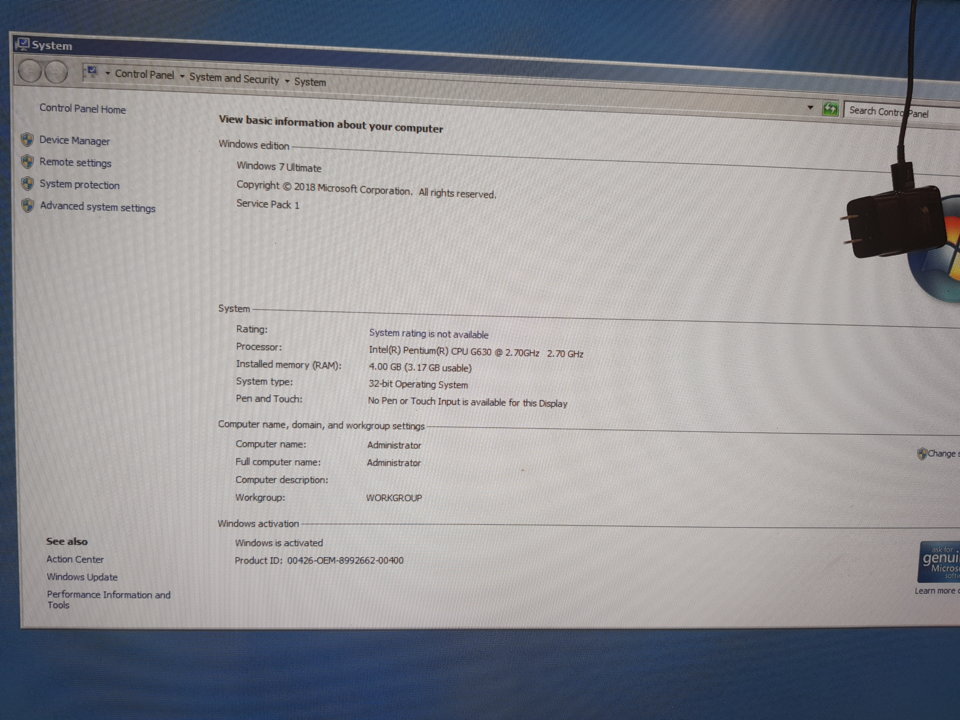Open the Windows Update link
The height and width of the screenshot is (720, 960).
point(82,577)
